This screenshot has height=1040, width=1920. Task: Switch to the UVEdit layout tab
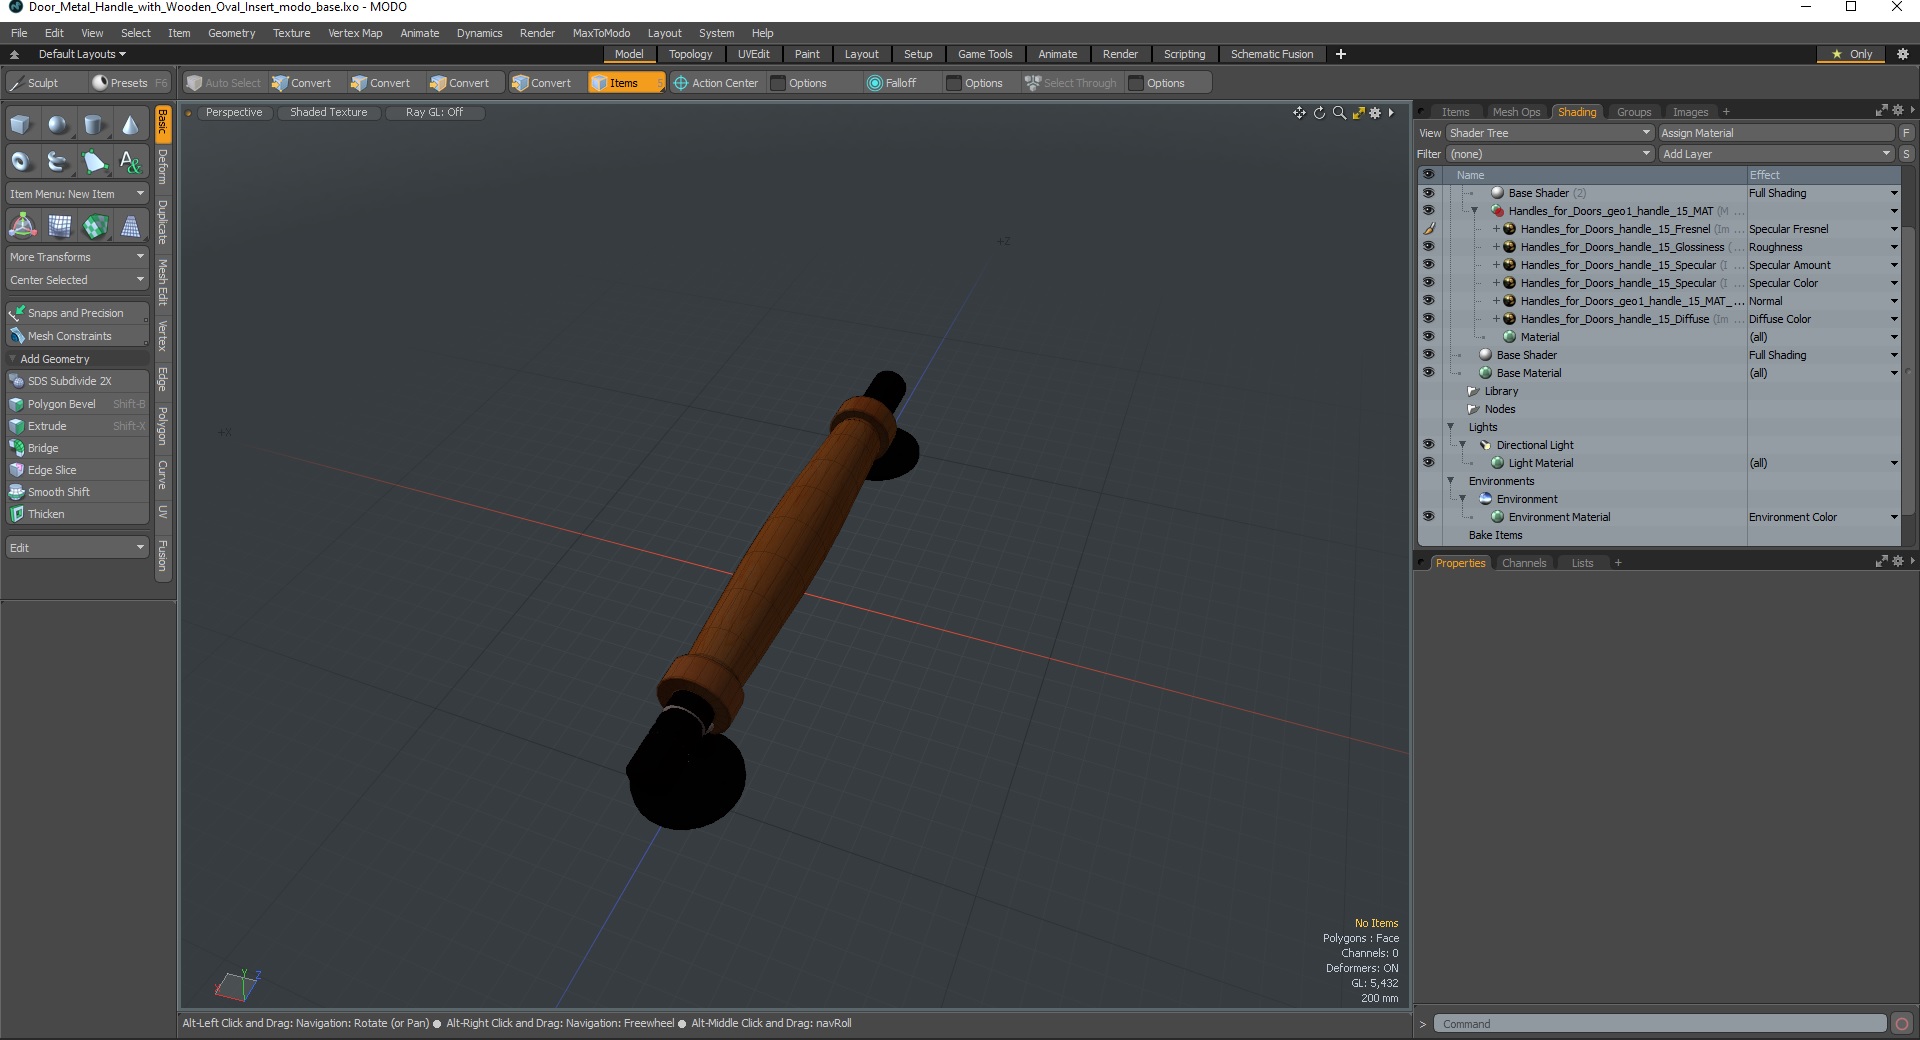pyautogui.click(x=753, y=54)
